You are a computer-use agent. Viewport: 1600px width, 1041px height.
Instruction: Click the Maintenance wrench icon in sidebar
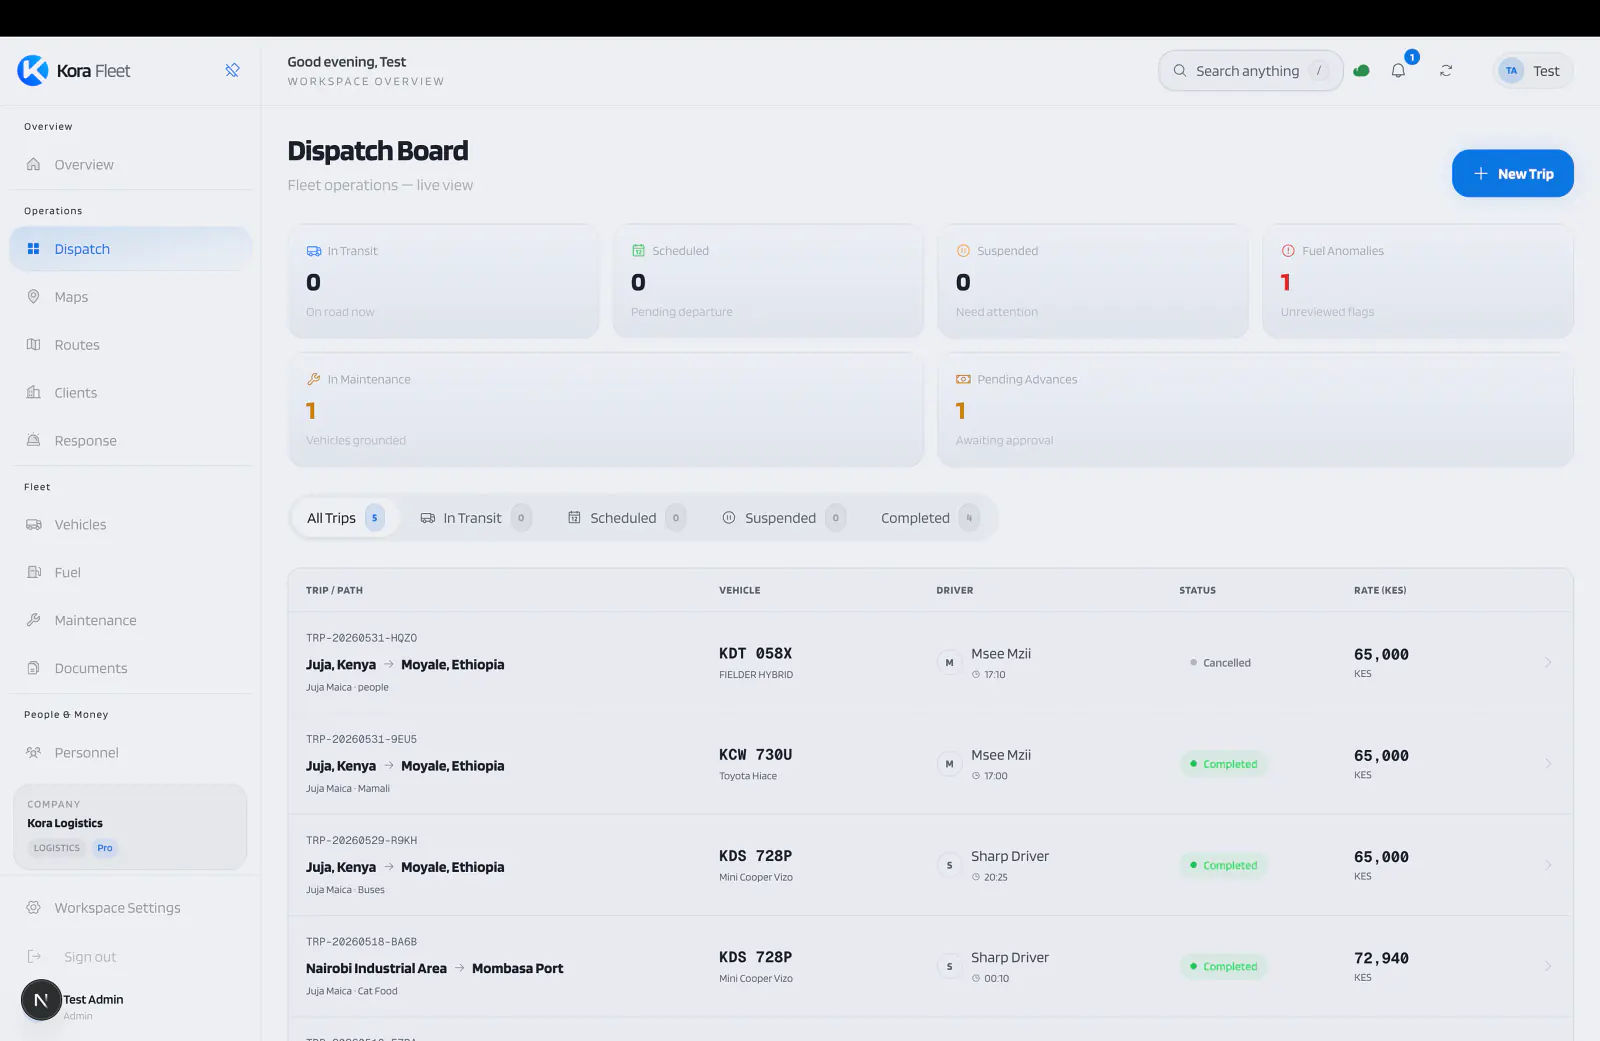click(x=33, y=621)
